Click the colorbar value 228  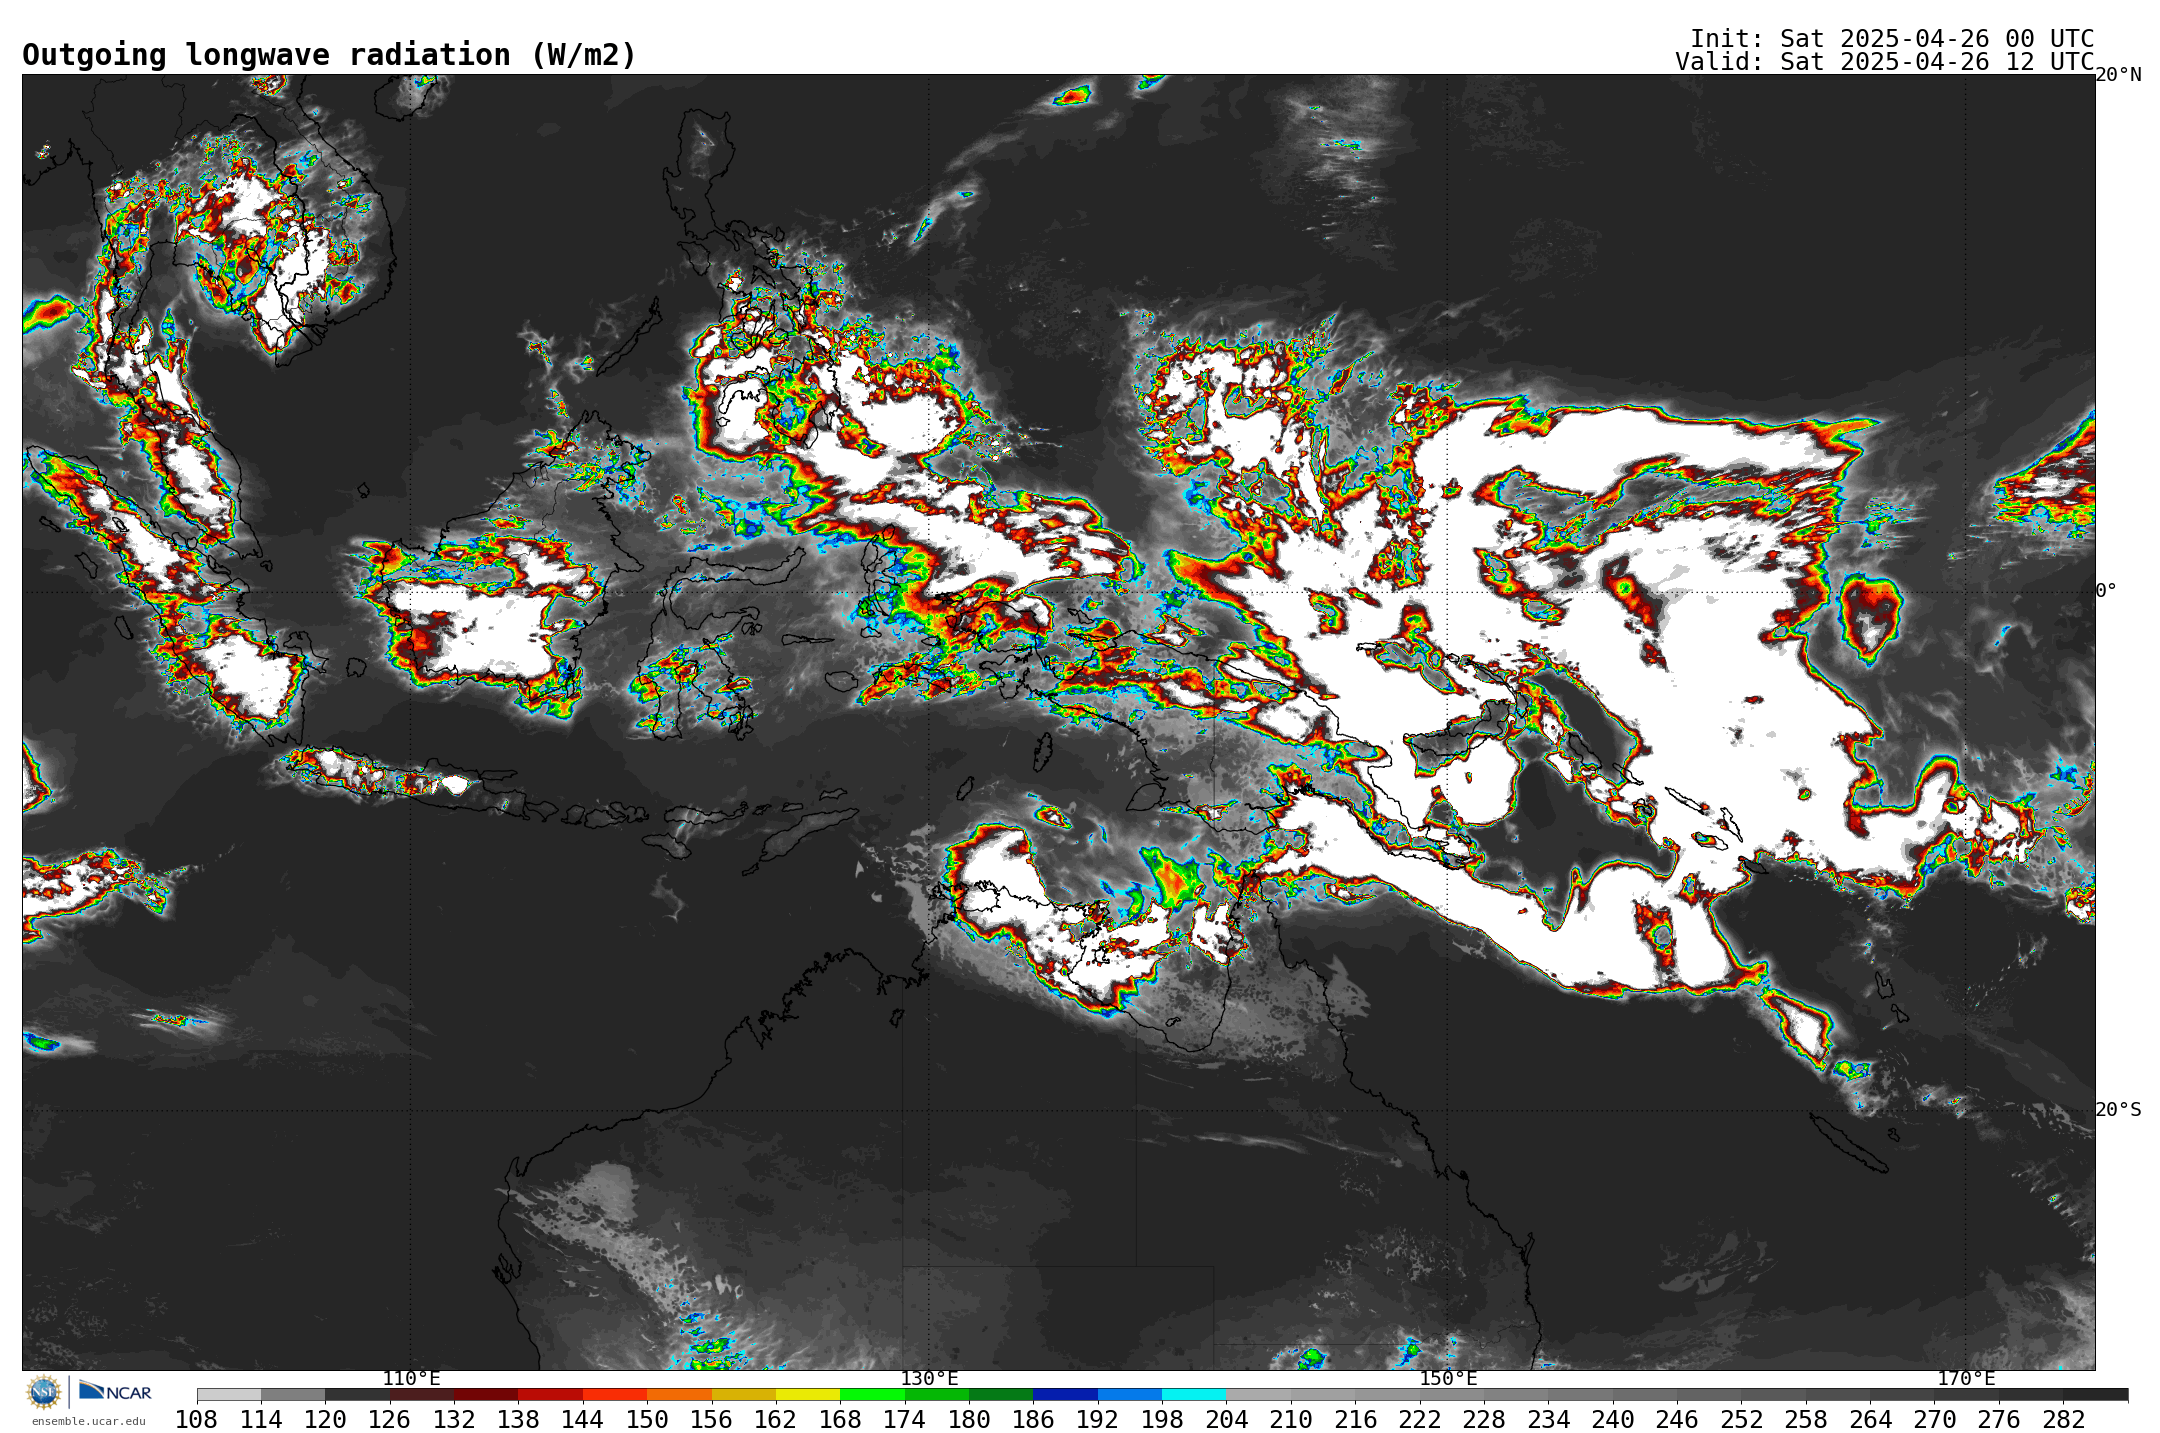coord(1484,1420)
